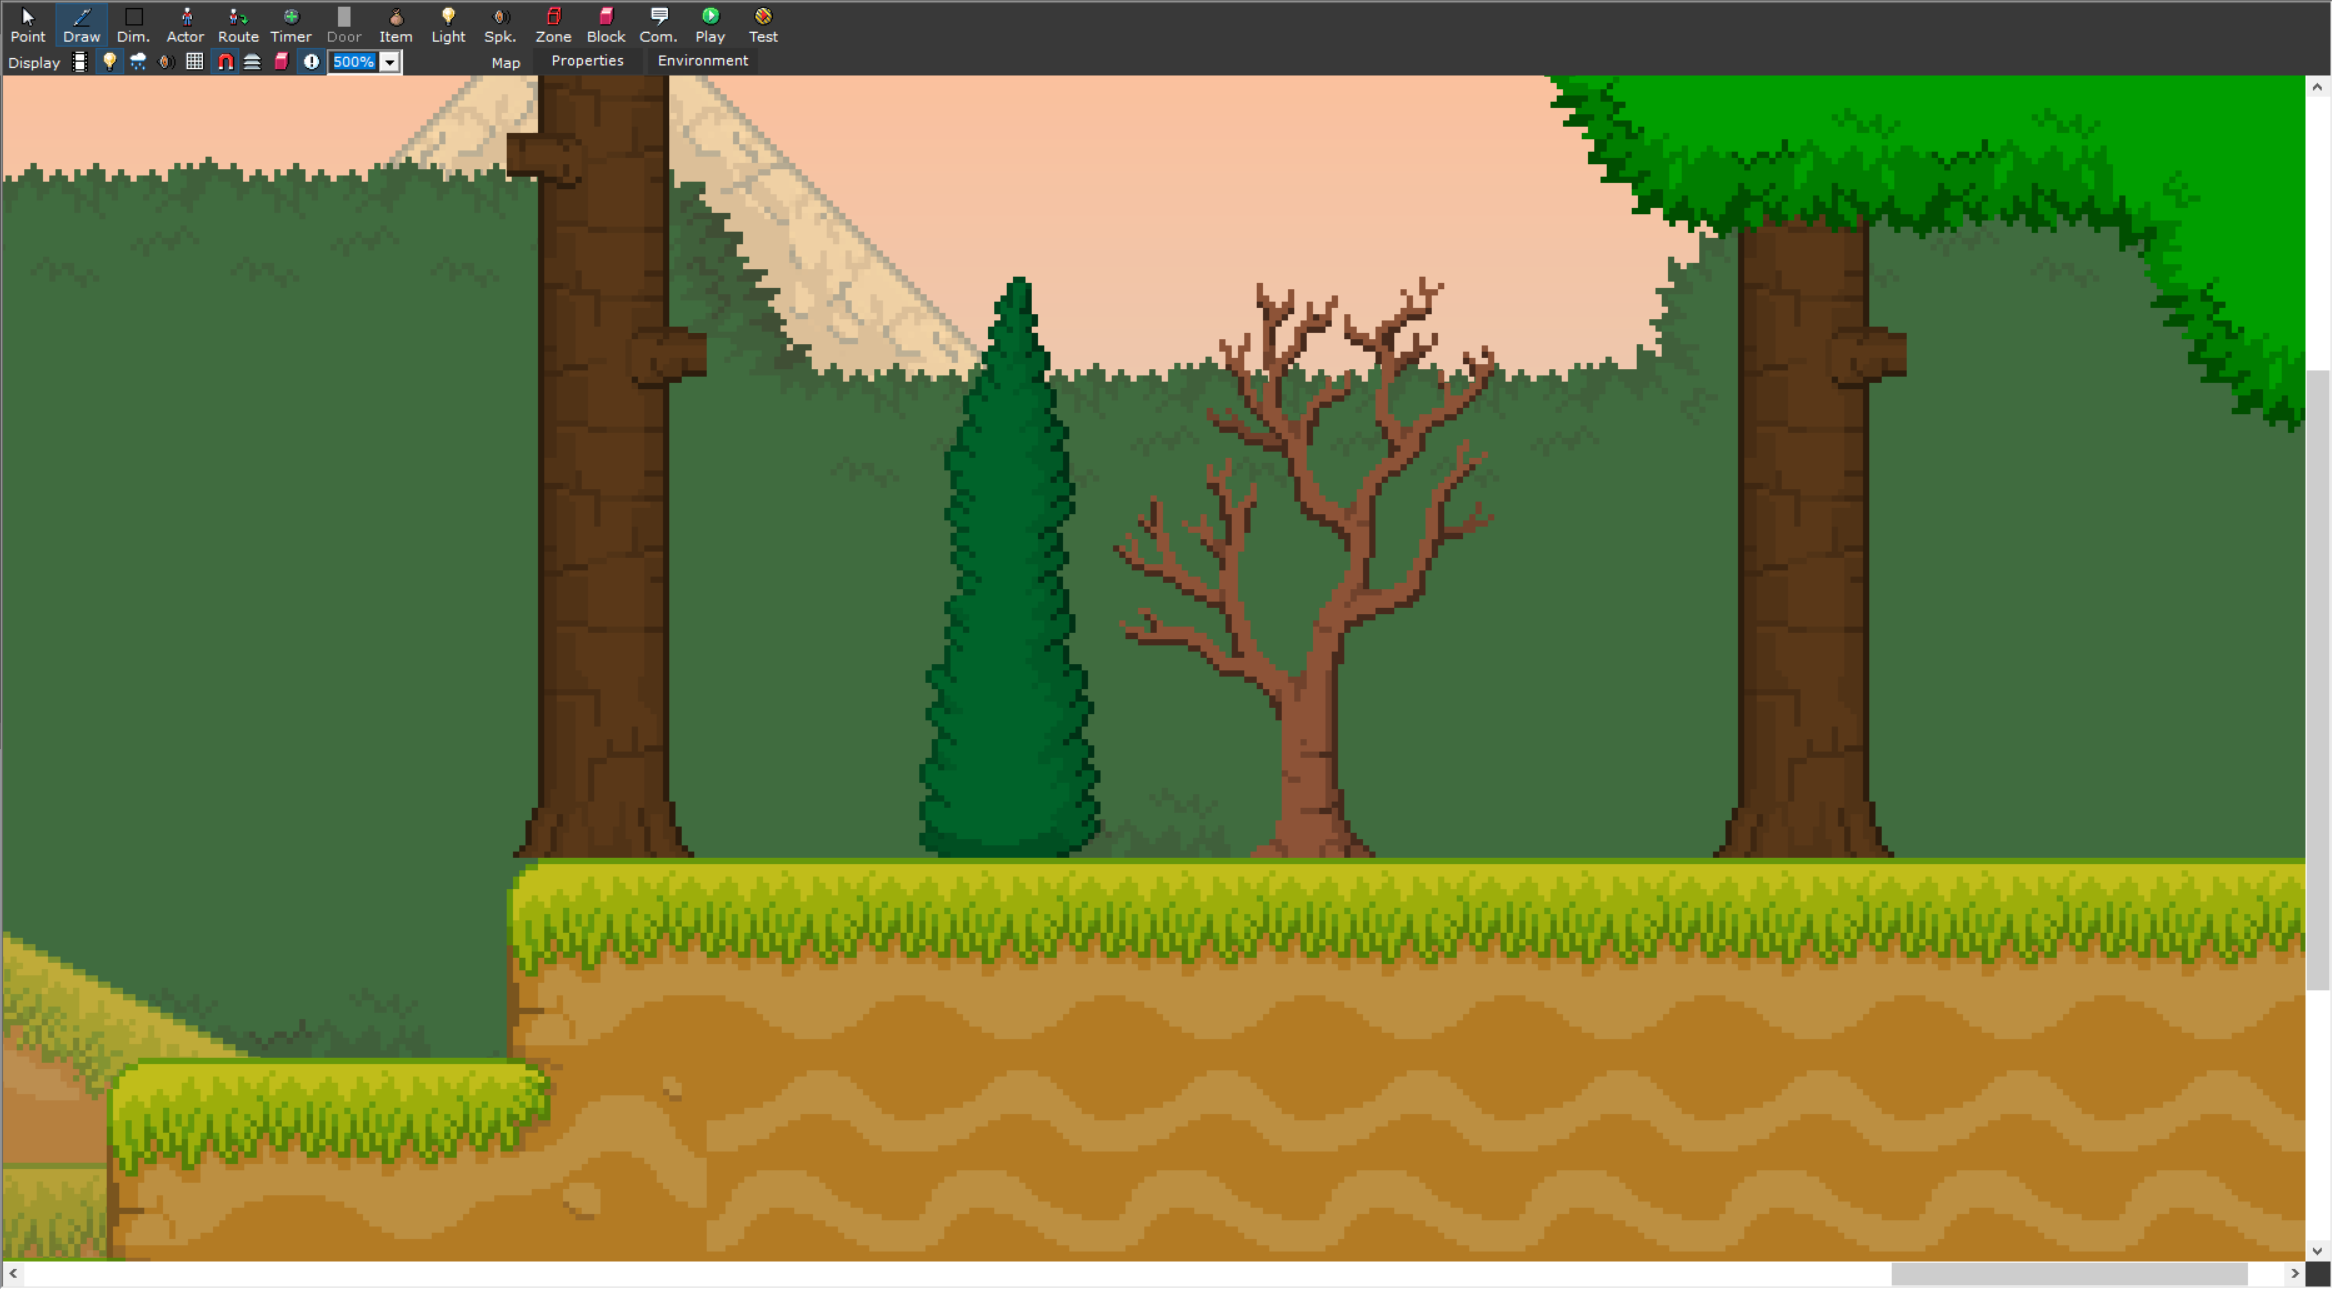The height and width of the screenshot is (1289, 2332).
Task: Select the Zone tool
Action: (553, 24)
